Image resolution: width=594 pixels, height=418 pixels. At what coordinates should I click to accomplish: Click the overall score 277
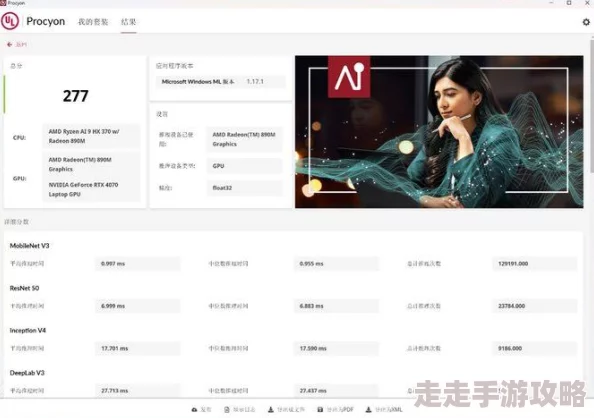[x=75, y=96]
